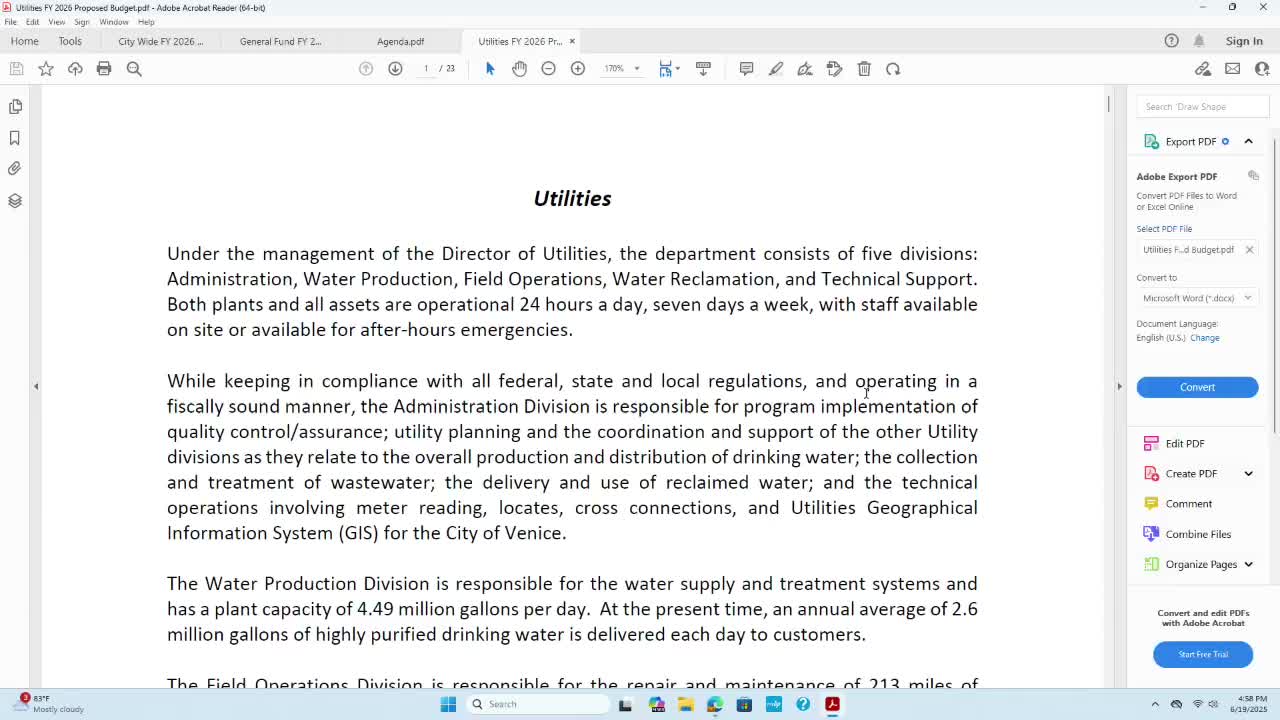This screenshot has height=720, width=1280.
Task: Switch to the Tools tab
Action: (70, 41)
